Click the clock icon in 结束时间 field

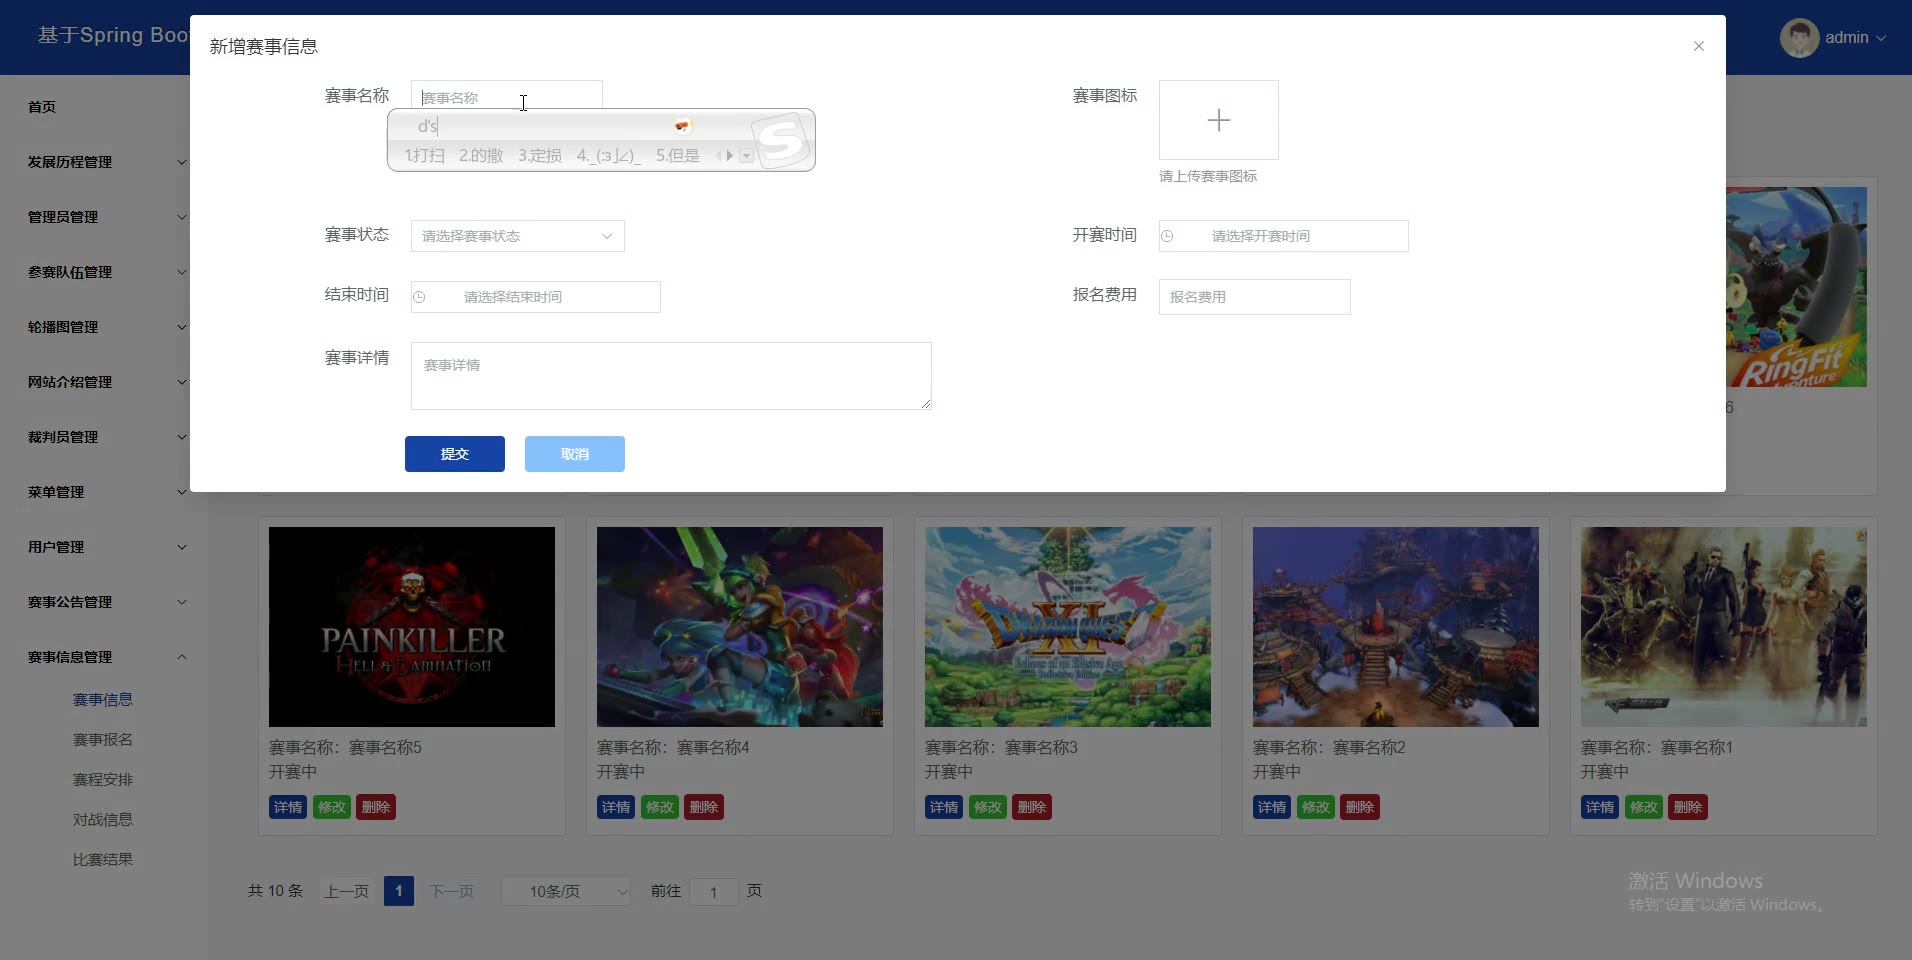(419, 297)
